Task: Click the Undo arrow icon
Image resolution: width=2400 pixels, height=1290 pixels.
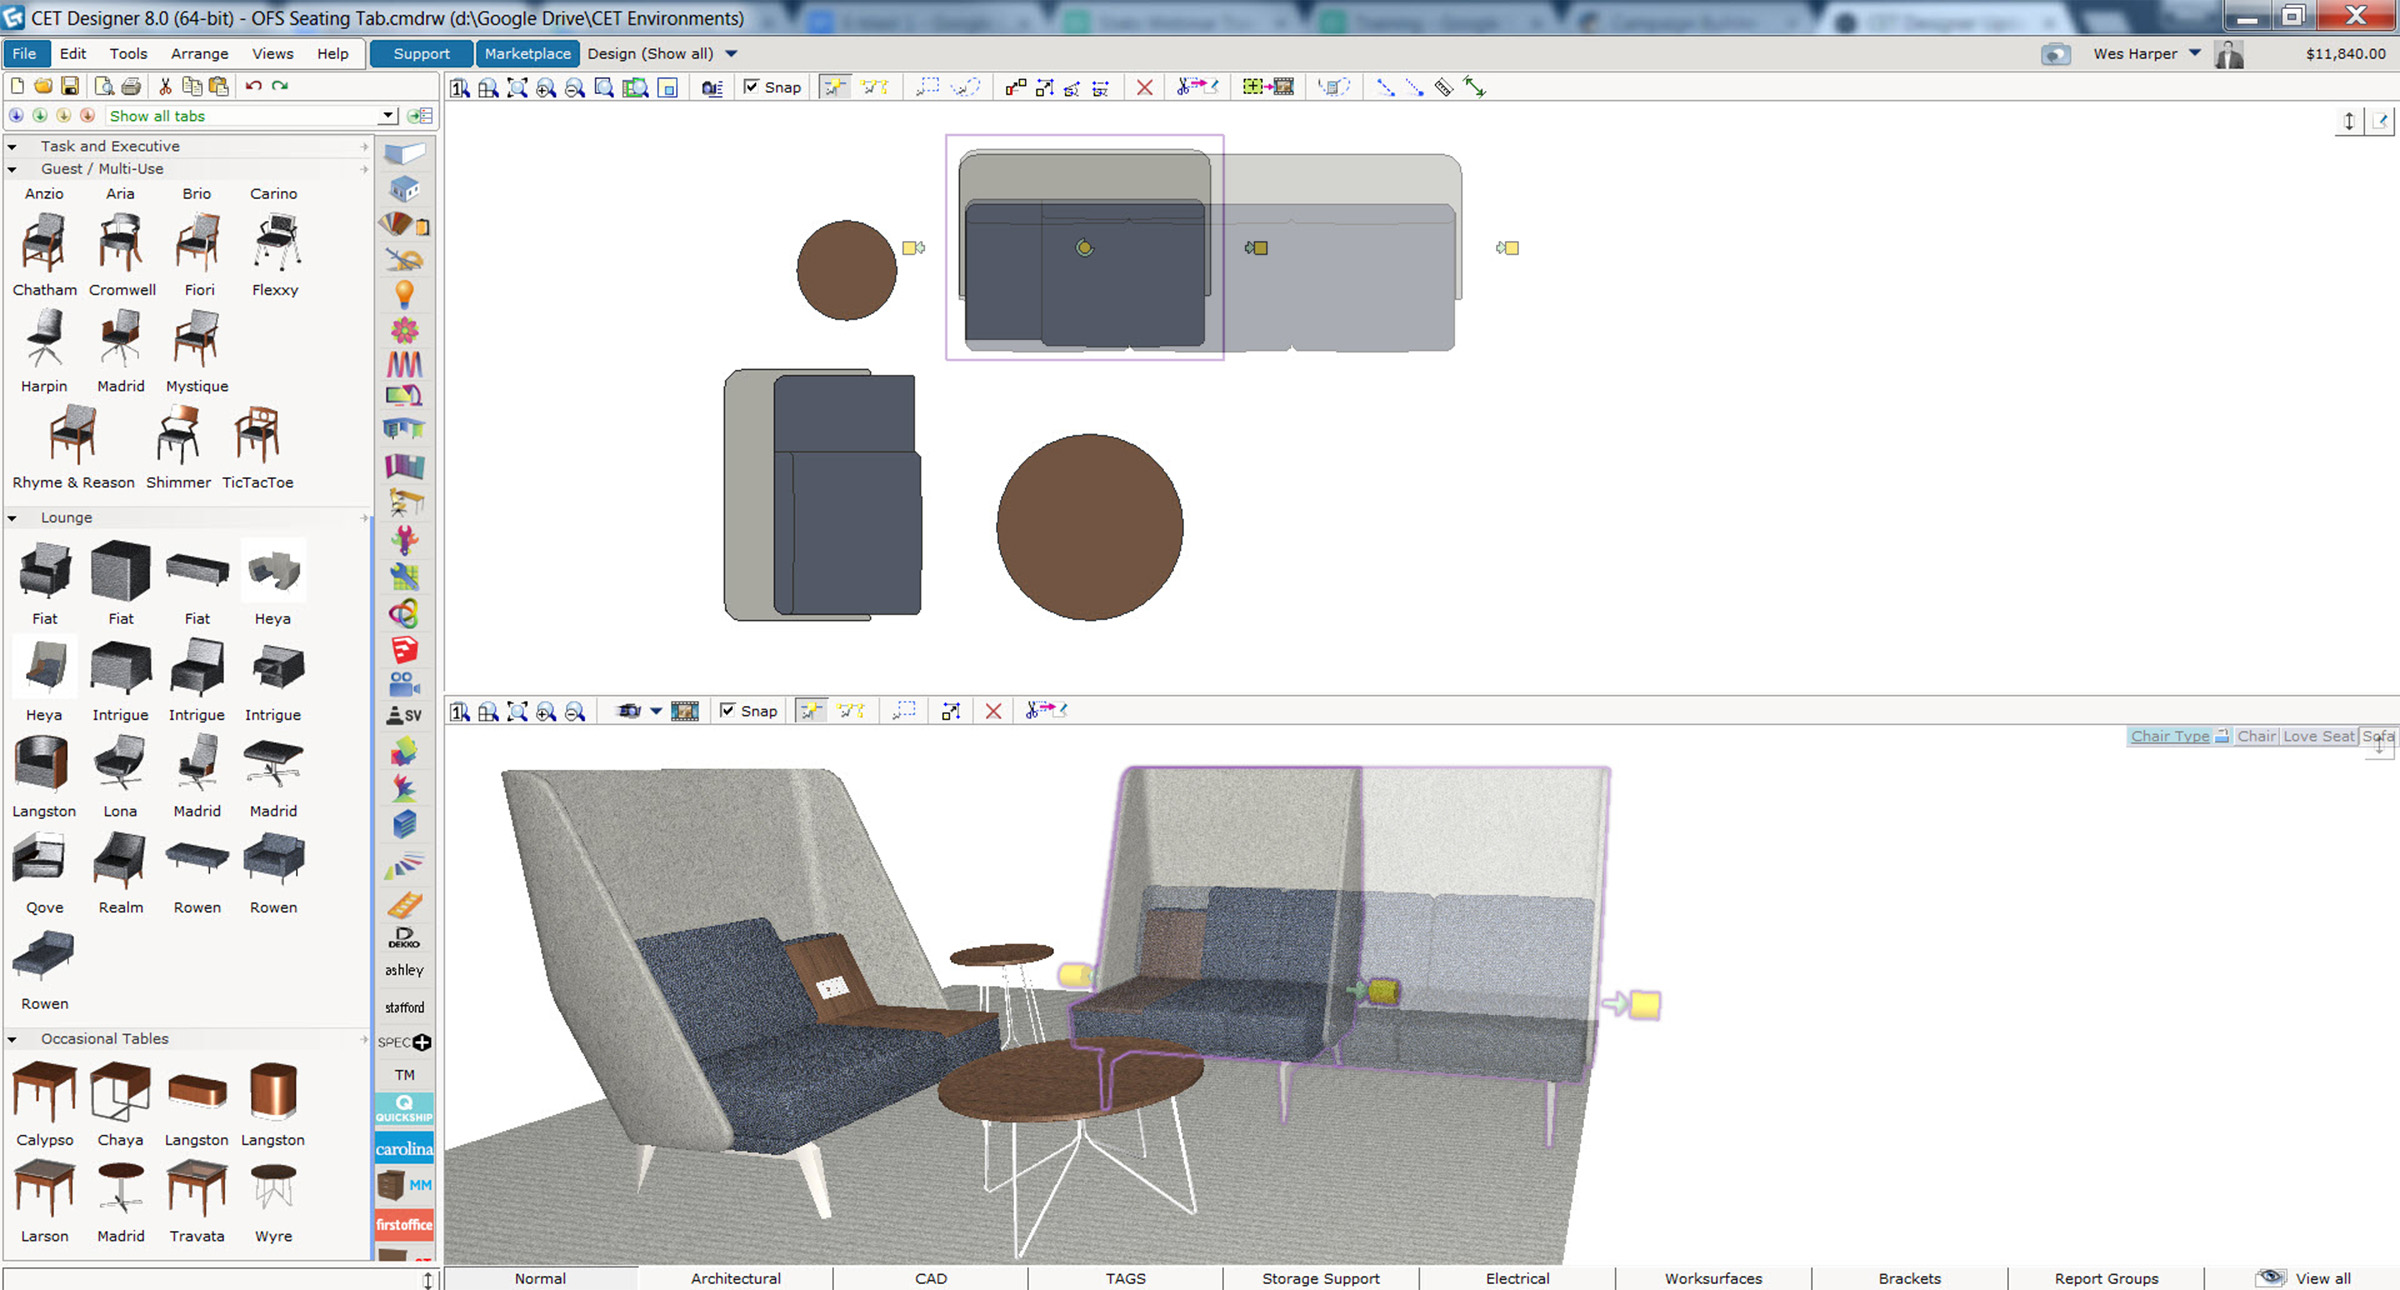Action: point(253,86)
